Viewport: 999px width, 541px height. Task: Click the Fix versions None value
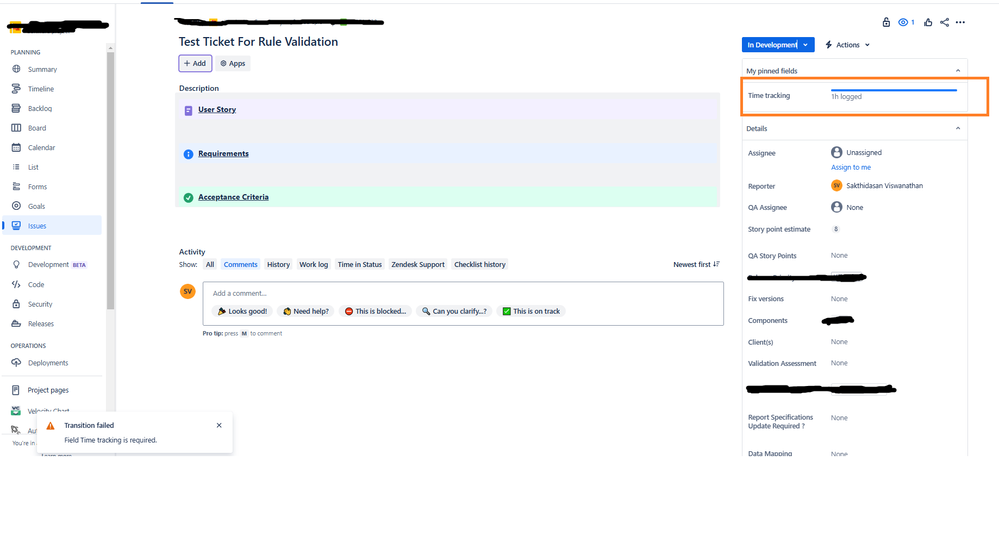(839, 299)
